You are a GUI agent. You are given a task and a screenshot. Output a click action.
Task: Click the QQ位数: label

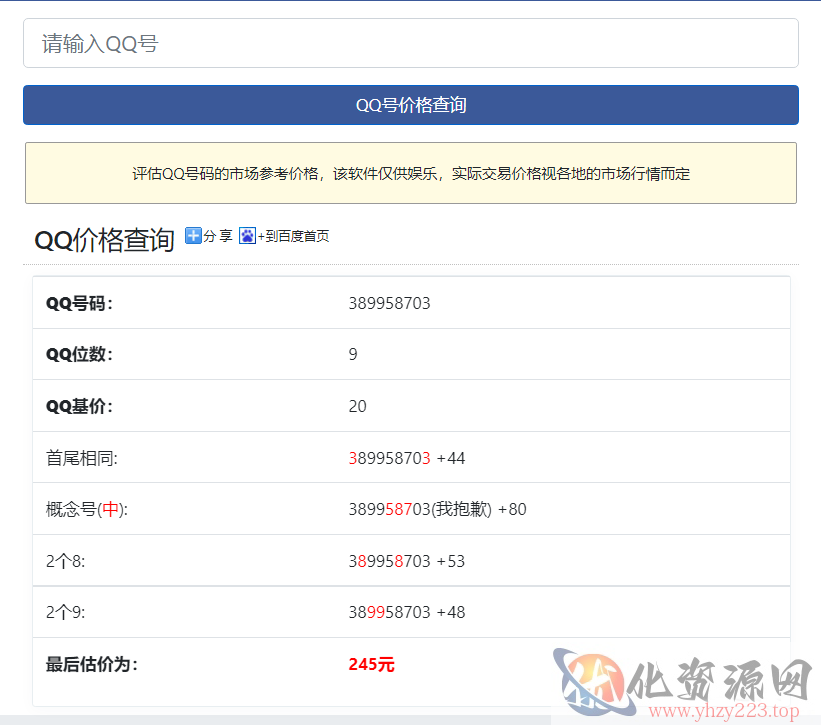tap(80, 354)
